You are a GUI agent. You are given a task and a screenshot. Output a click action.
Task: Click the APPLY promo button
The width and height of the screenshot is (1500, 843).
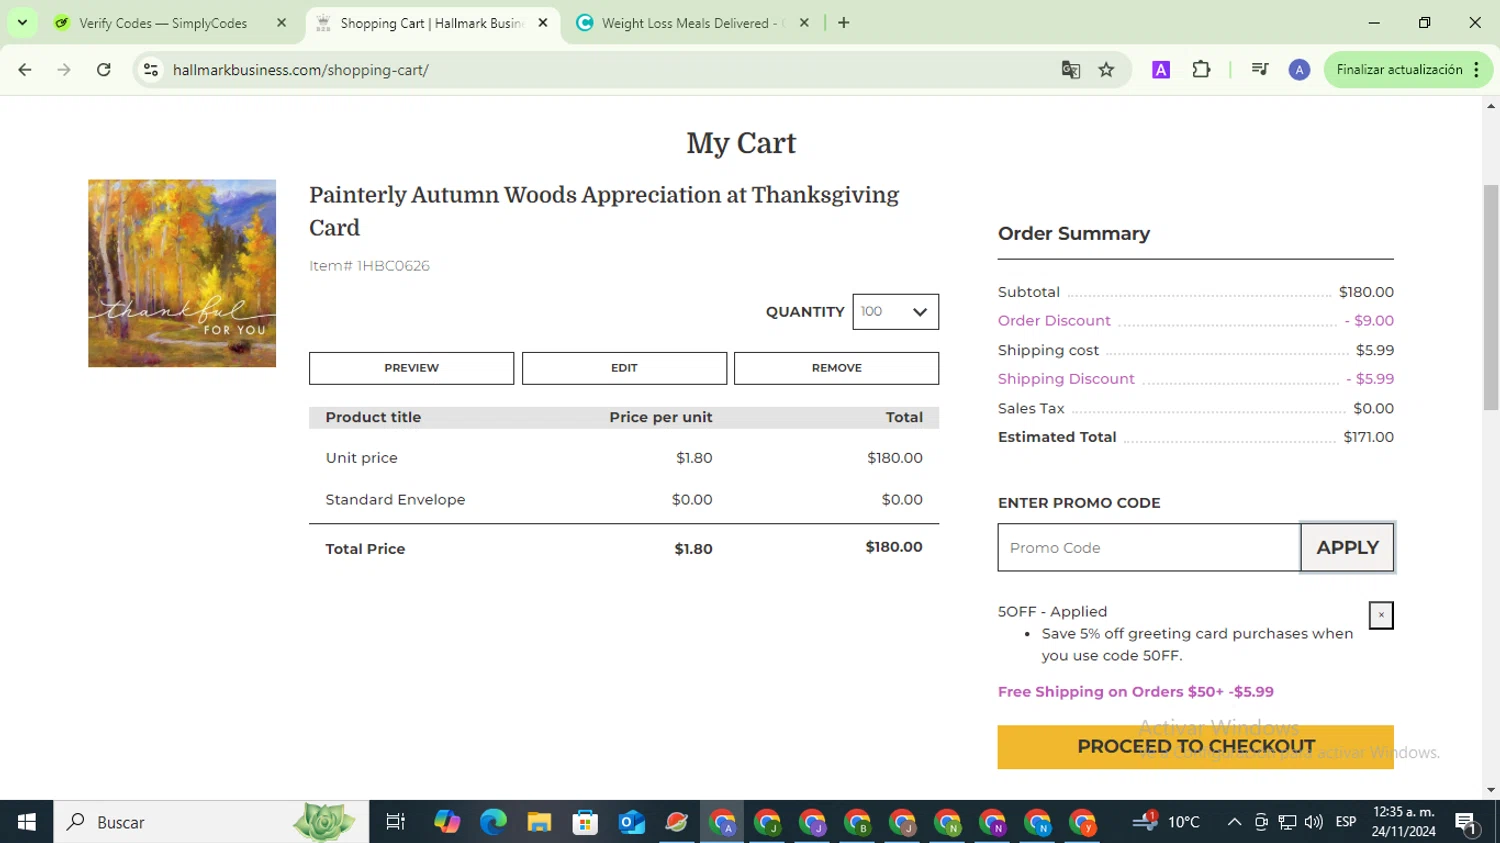(1347, 548)
